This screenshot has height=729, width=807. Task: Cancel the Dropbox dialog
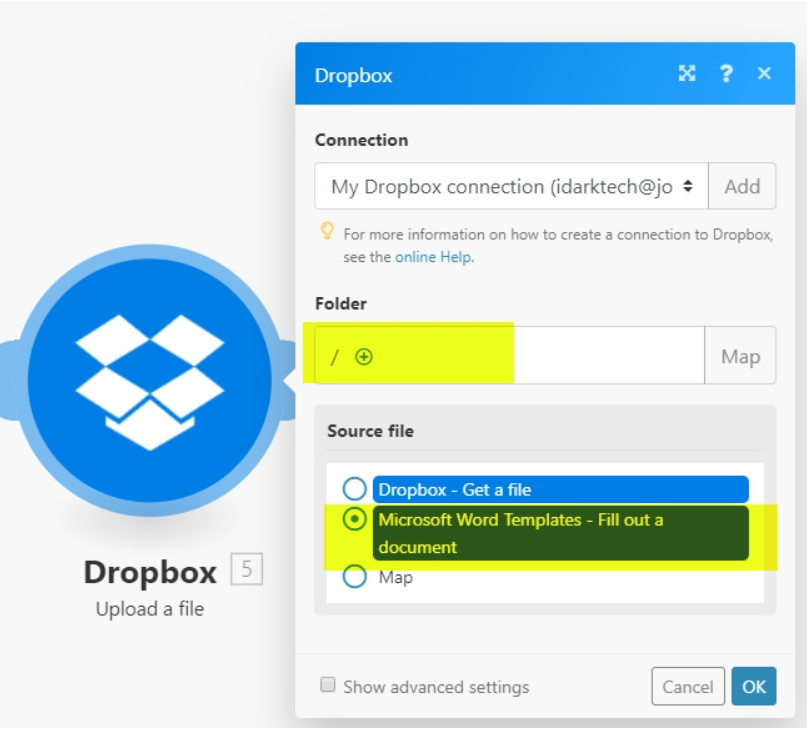click(688, 686)
